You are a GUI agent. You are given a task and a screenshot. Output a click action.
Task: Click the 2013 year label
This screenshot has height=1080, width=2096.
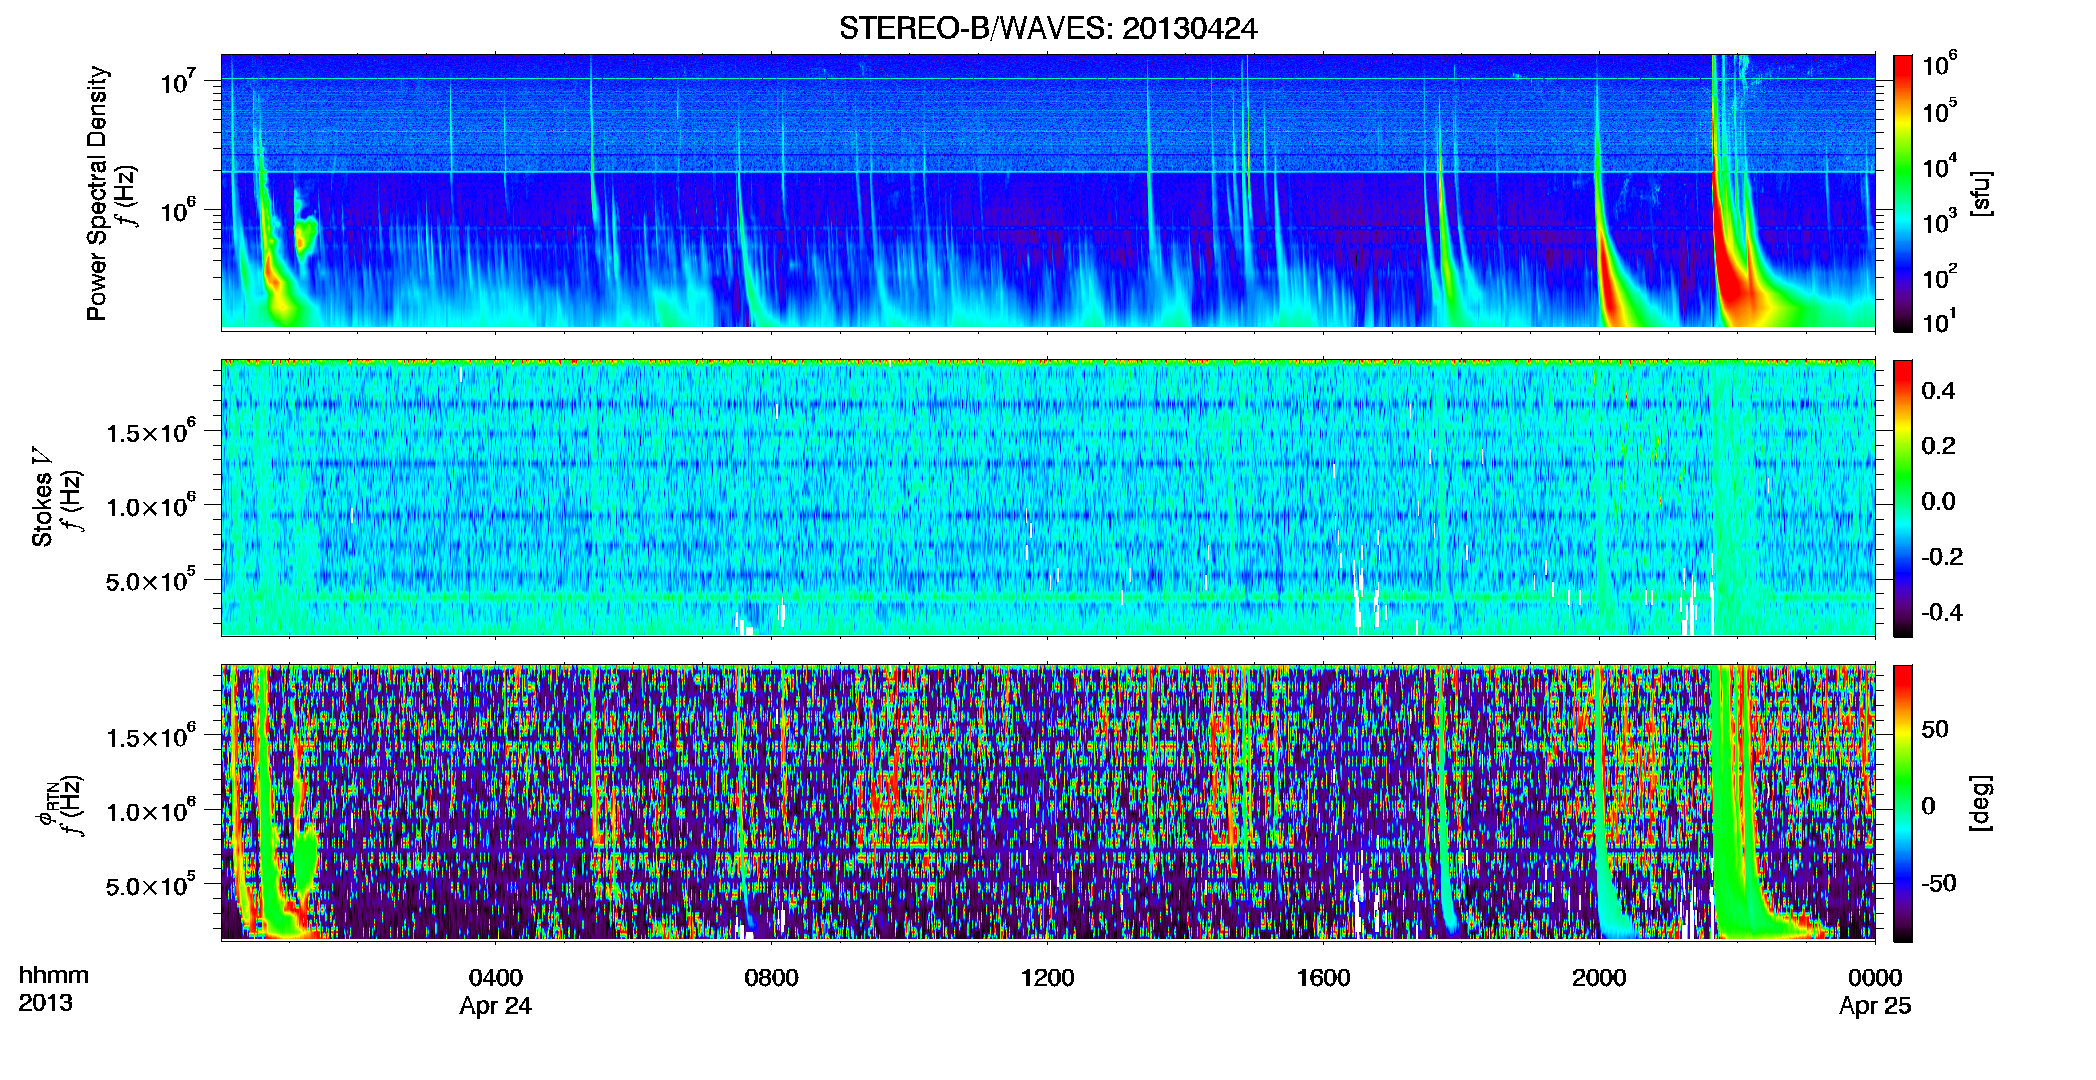coord(45,1003)
